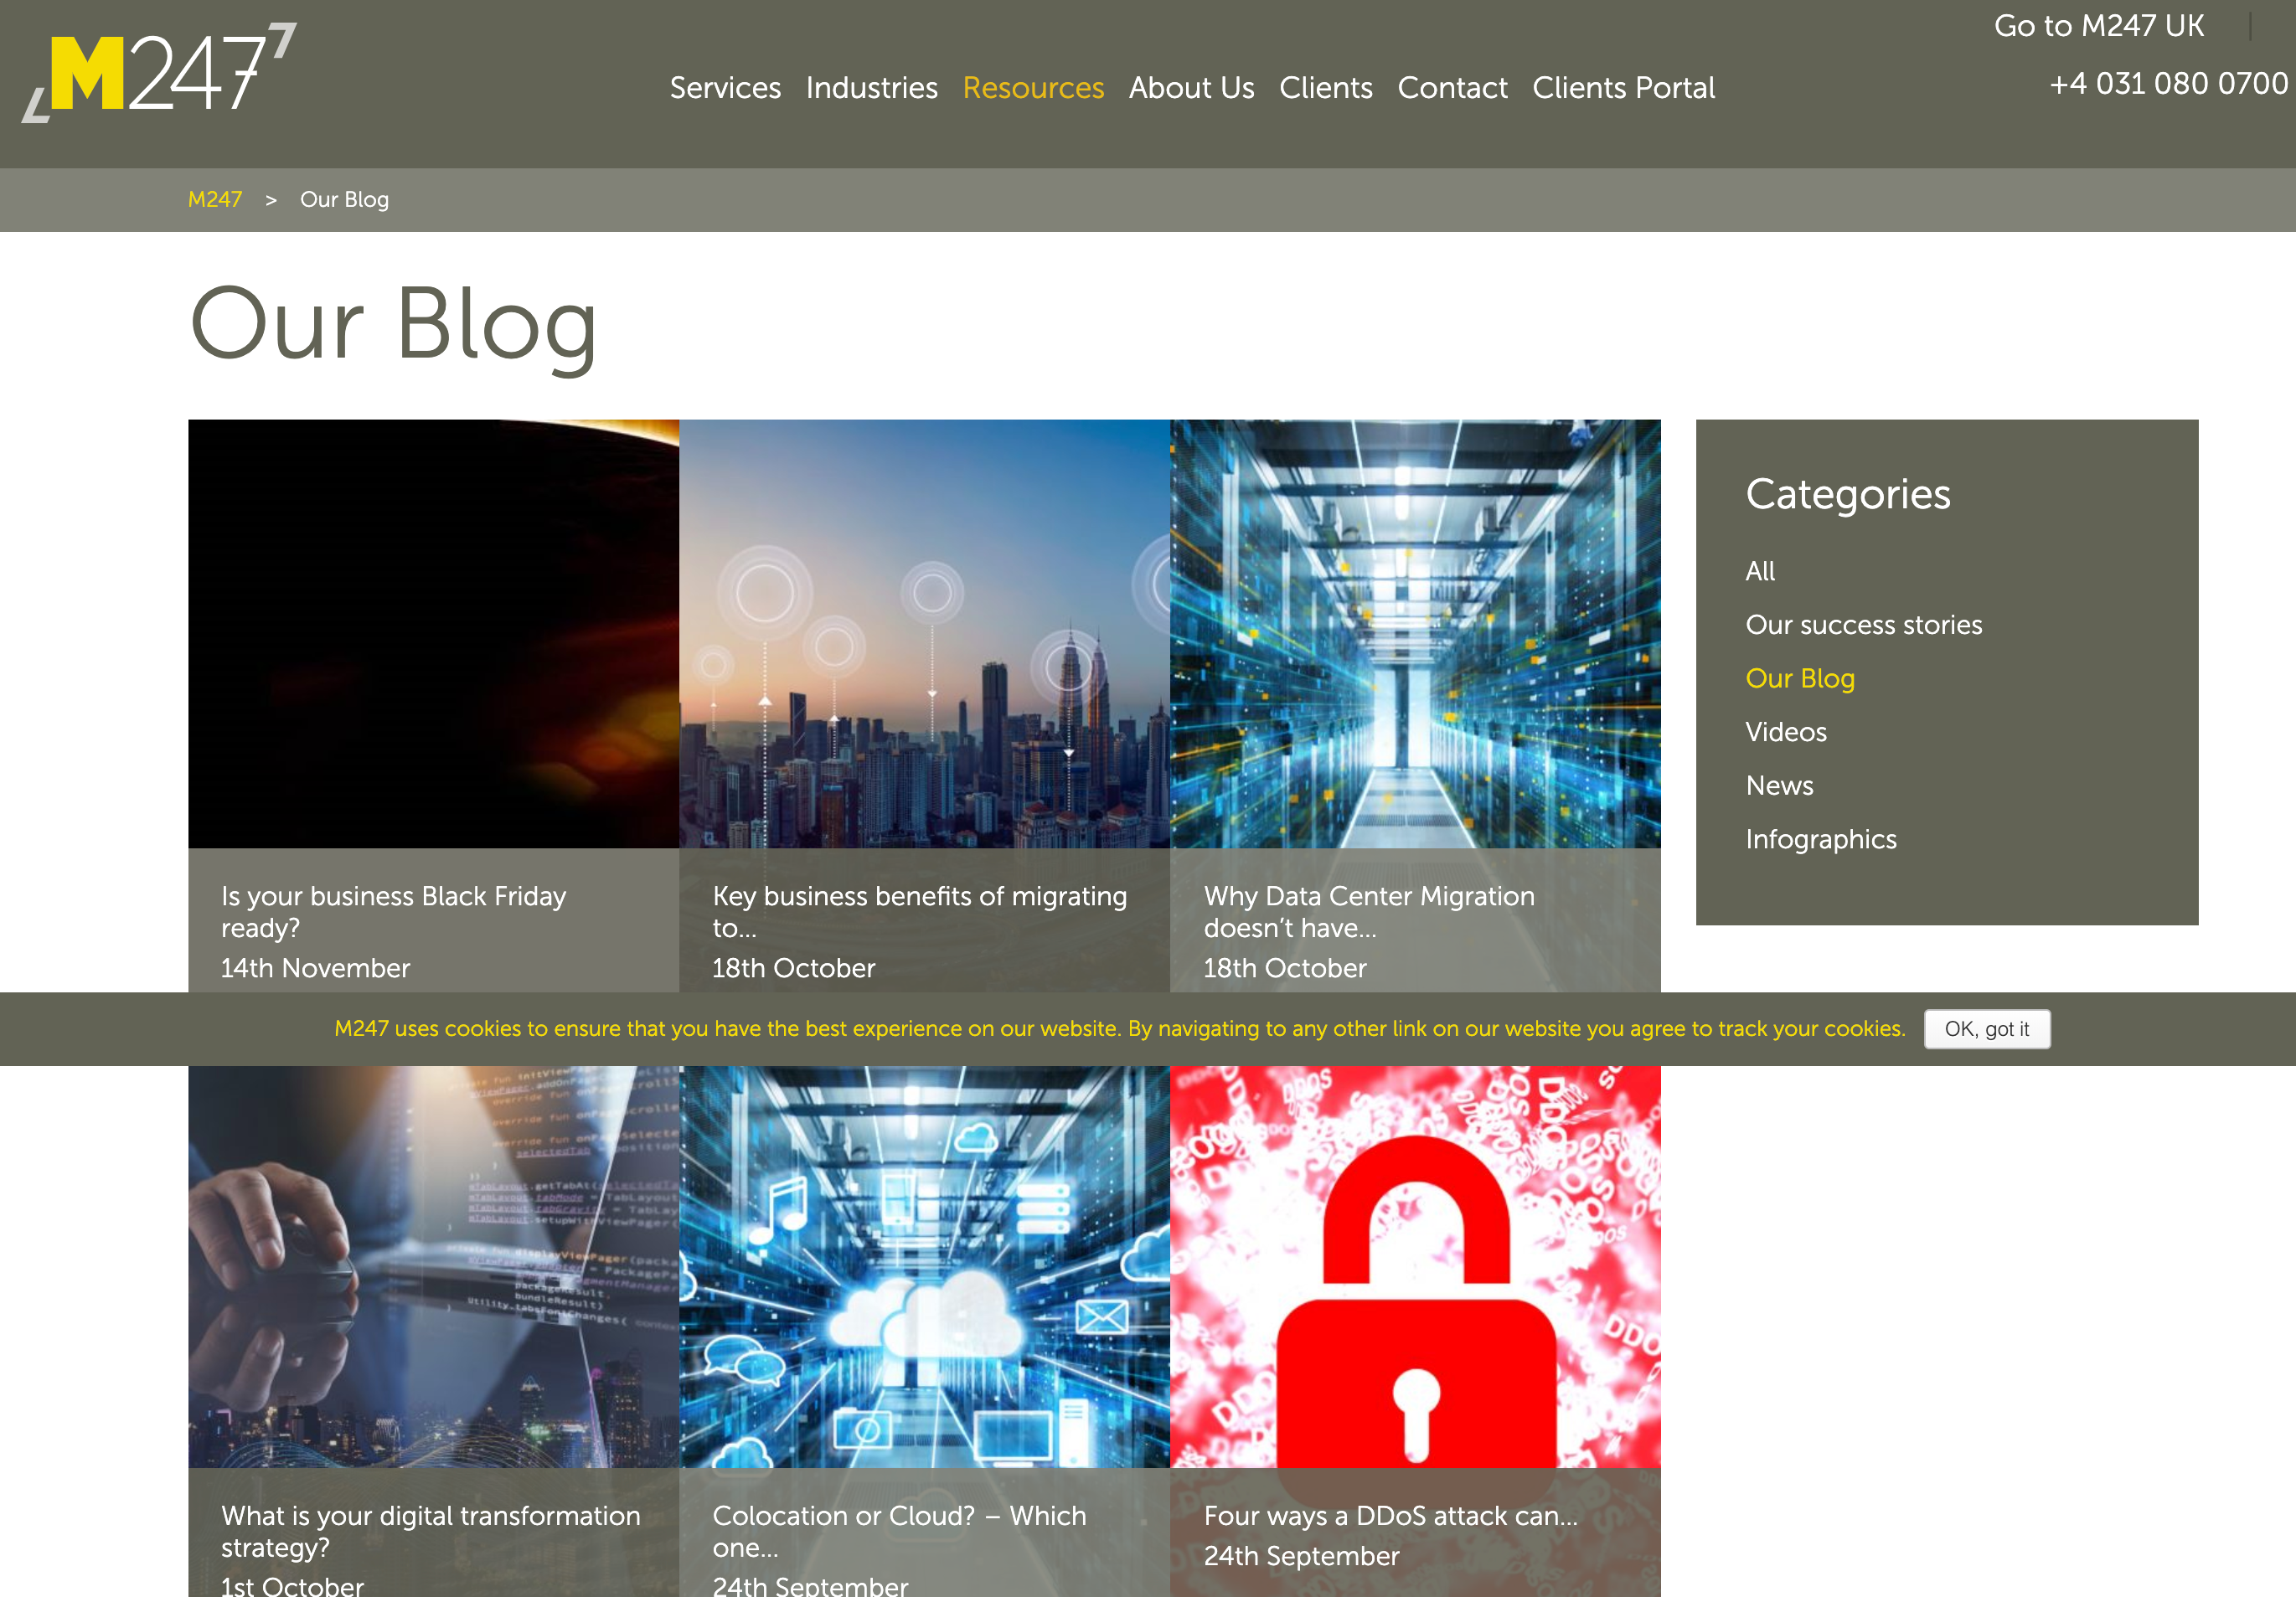This screenshot has height=1597, width=2296.
Task: Filter by All categories
Action: 1760,571
